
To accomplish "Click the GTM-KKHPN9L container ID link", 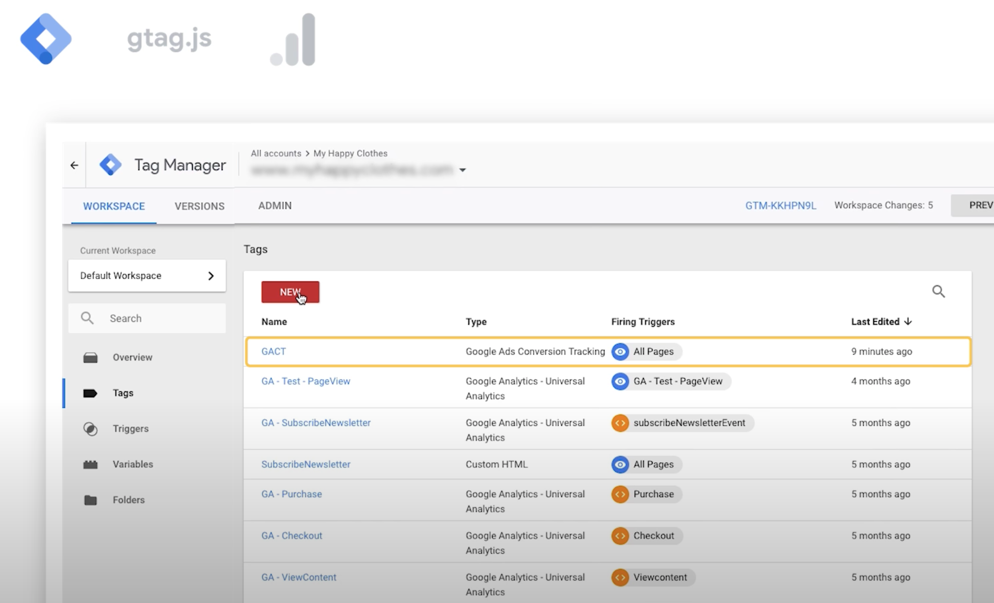I will [x=781, y=205].
